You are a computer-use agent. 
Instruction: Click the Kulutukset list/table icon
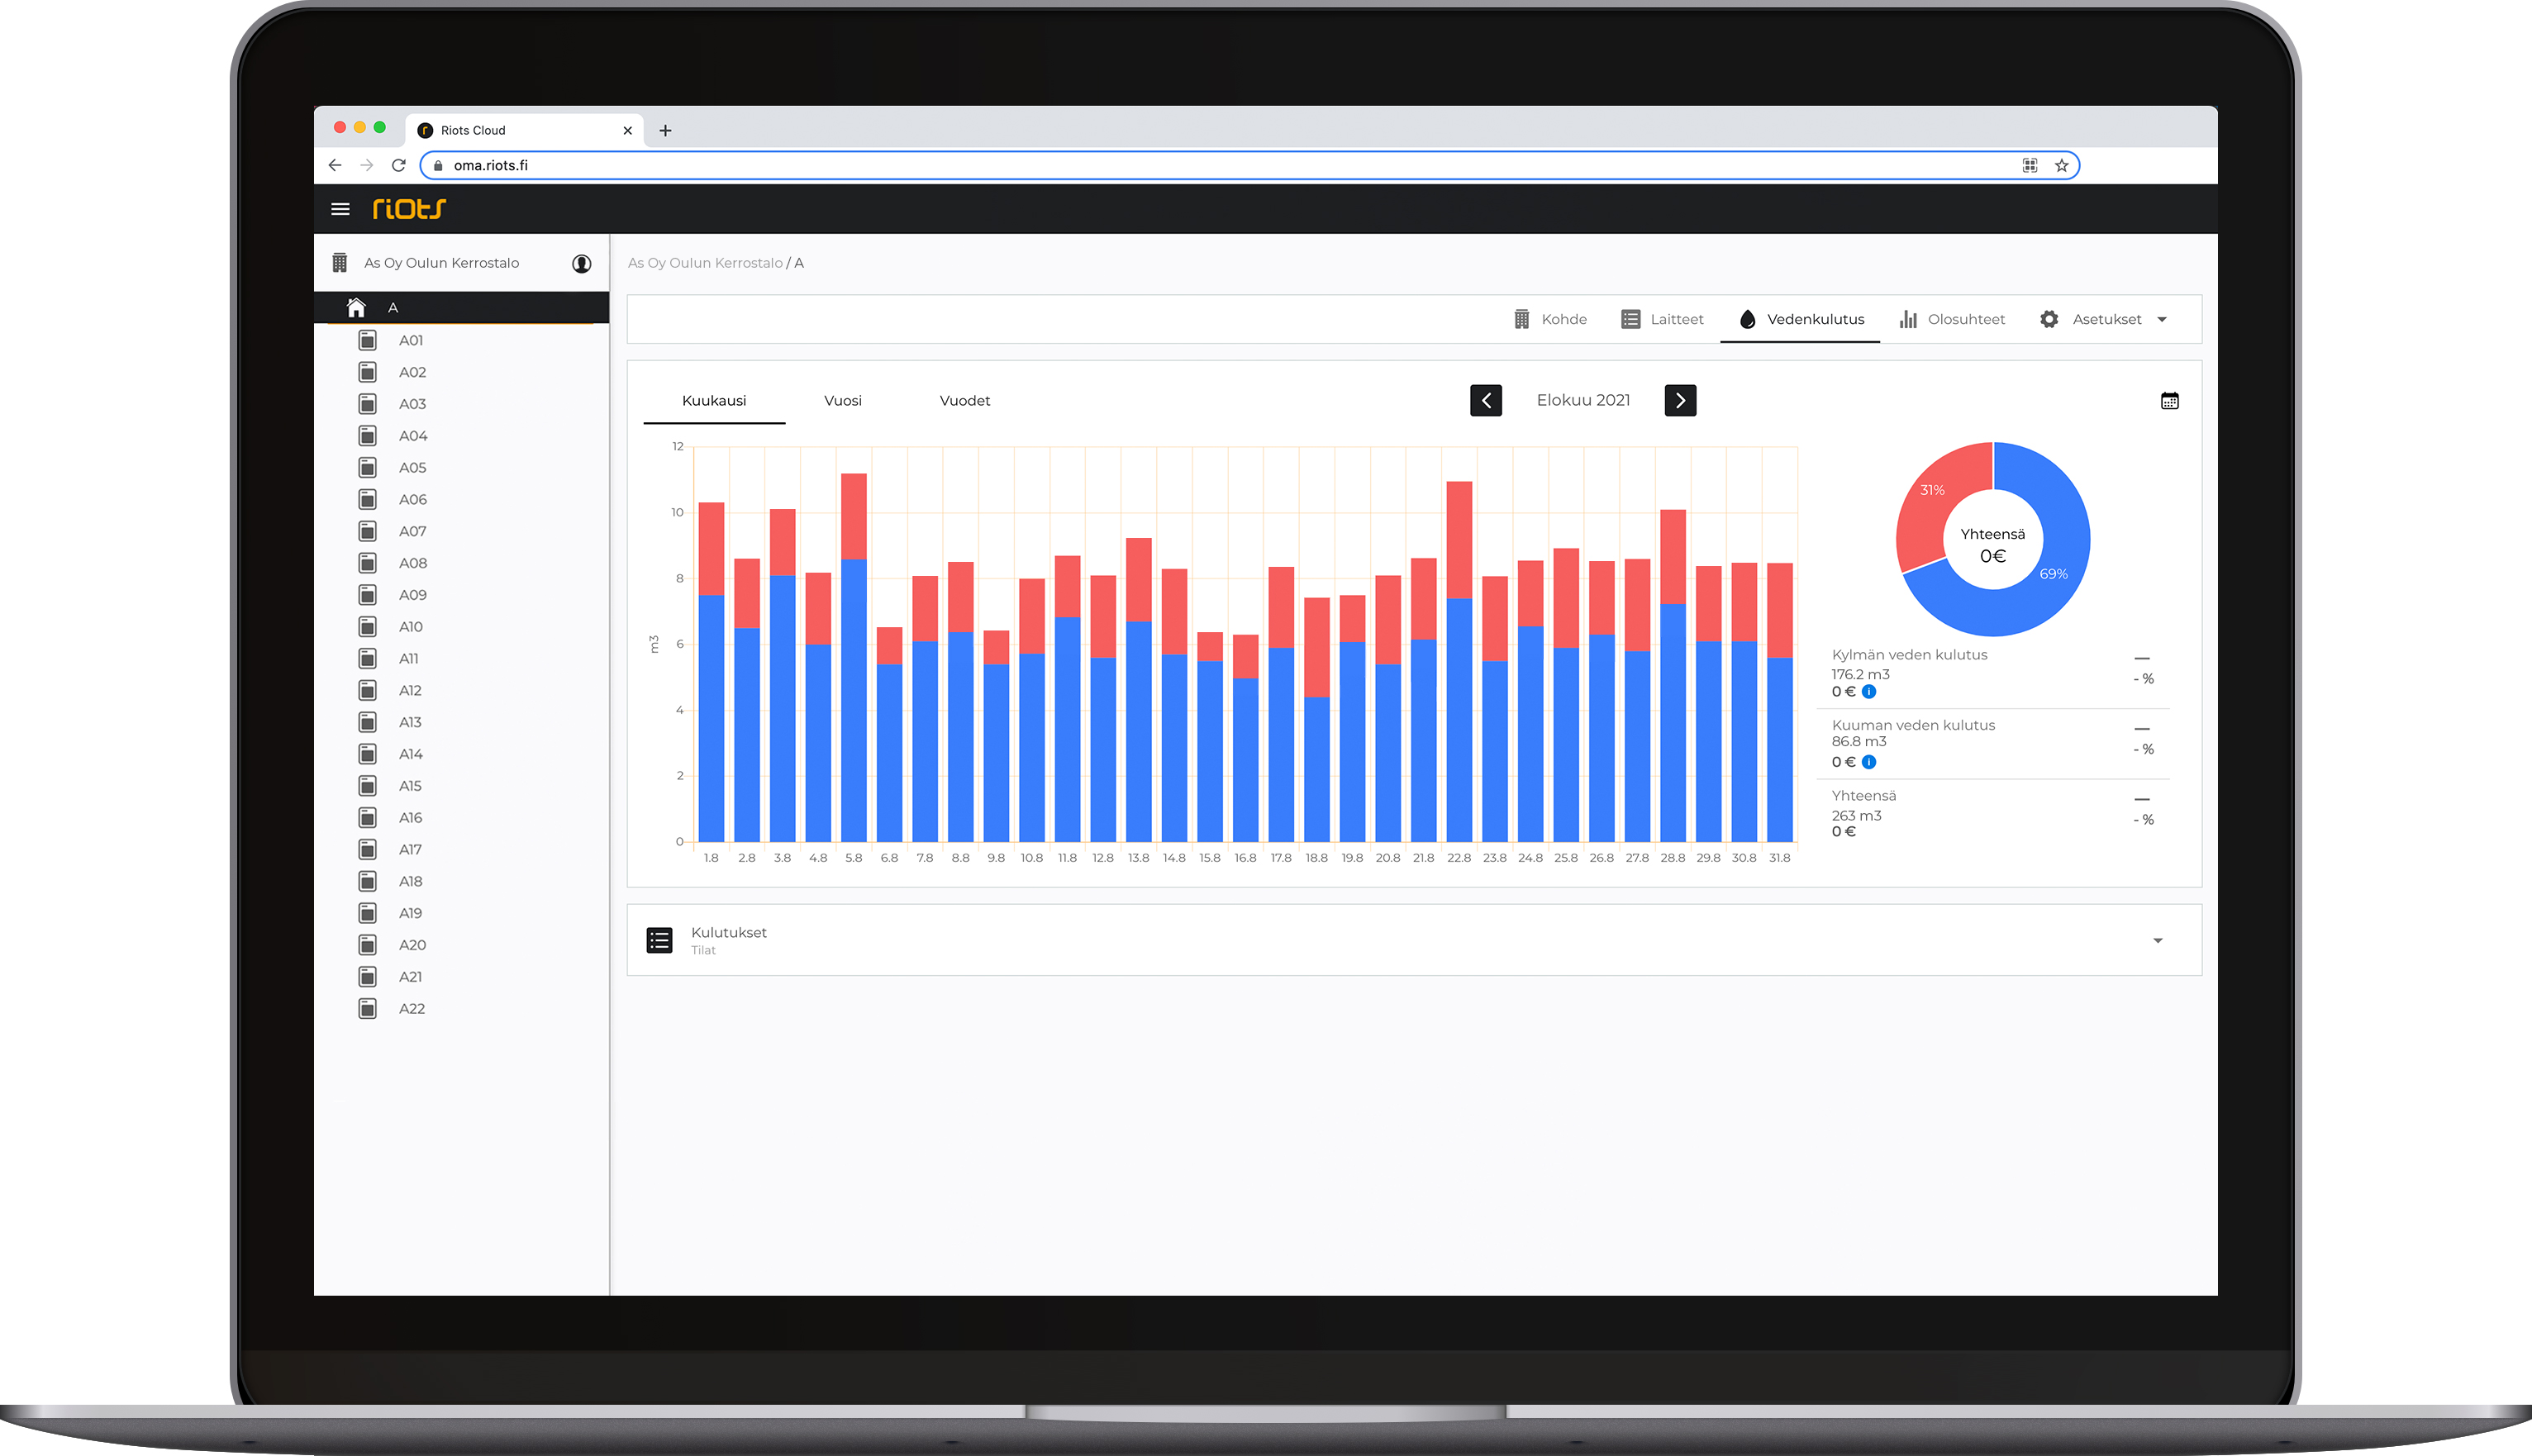coord(661,940)
